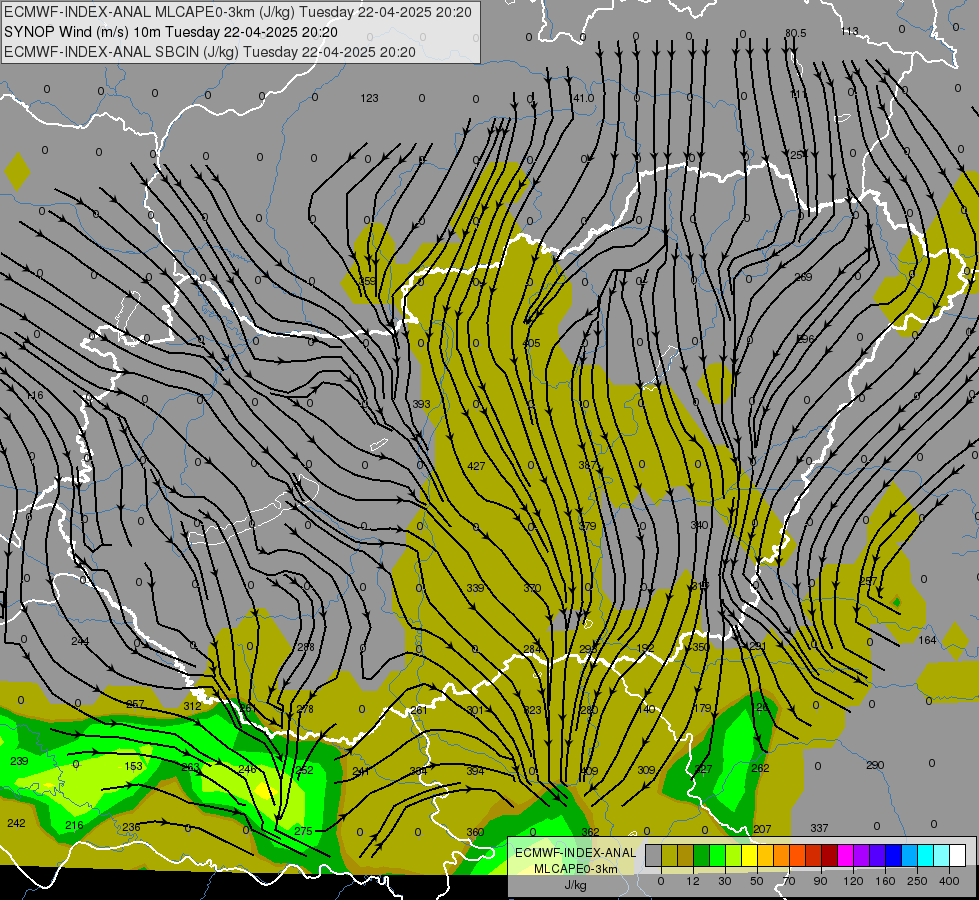Click the map value '405'

click(x=531, y=344)
